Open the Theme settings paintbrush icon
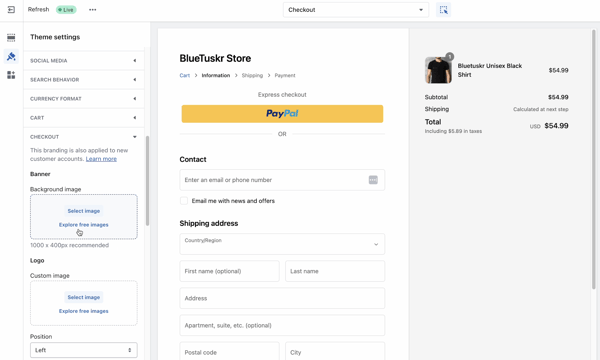This screenshot has width=600, height=360. 11,56
